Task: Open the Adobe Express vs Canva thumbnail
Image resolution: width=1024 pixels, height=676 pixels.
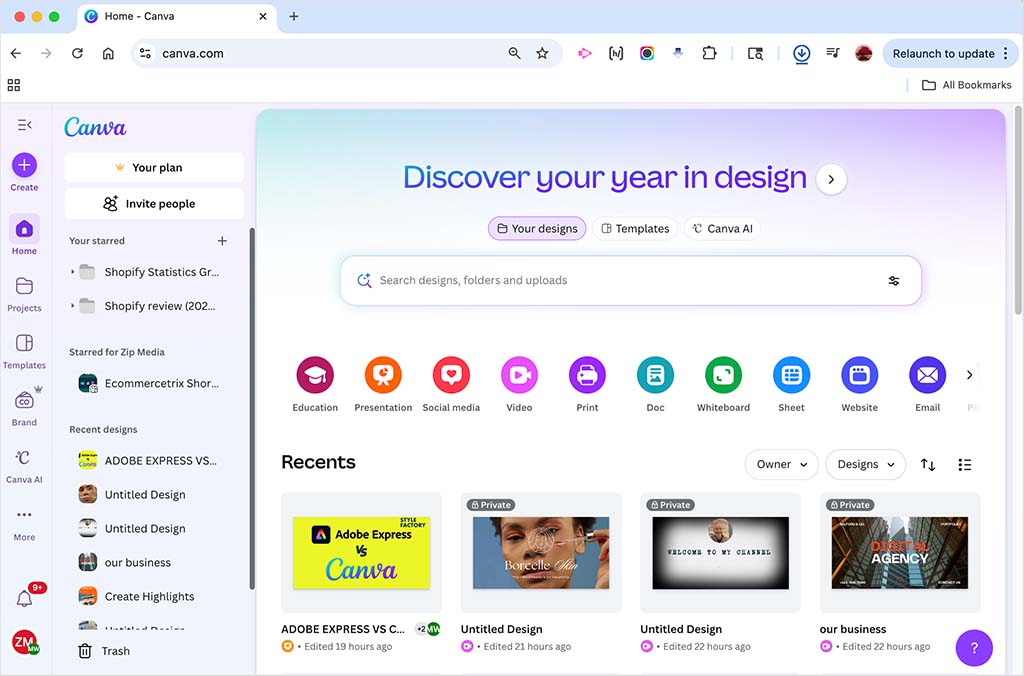Action: (x=361, y=553)
